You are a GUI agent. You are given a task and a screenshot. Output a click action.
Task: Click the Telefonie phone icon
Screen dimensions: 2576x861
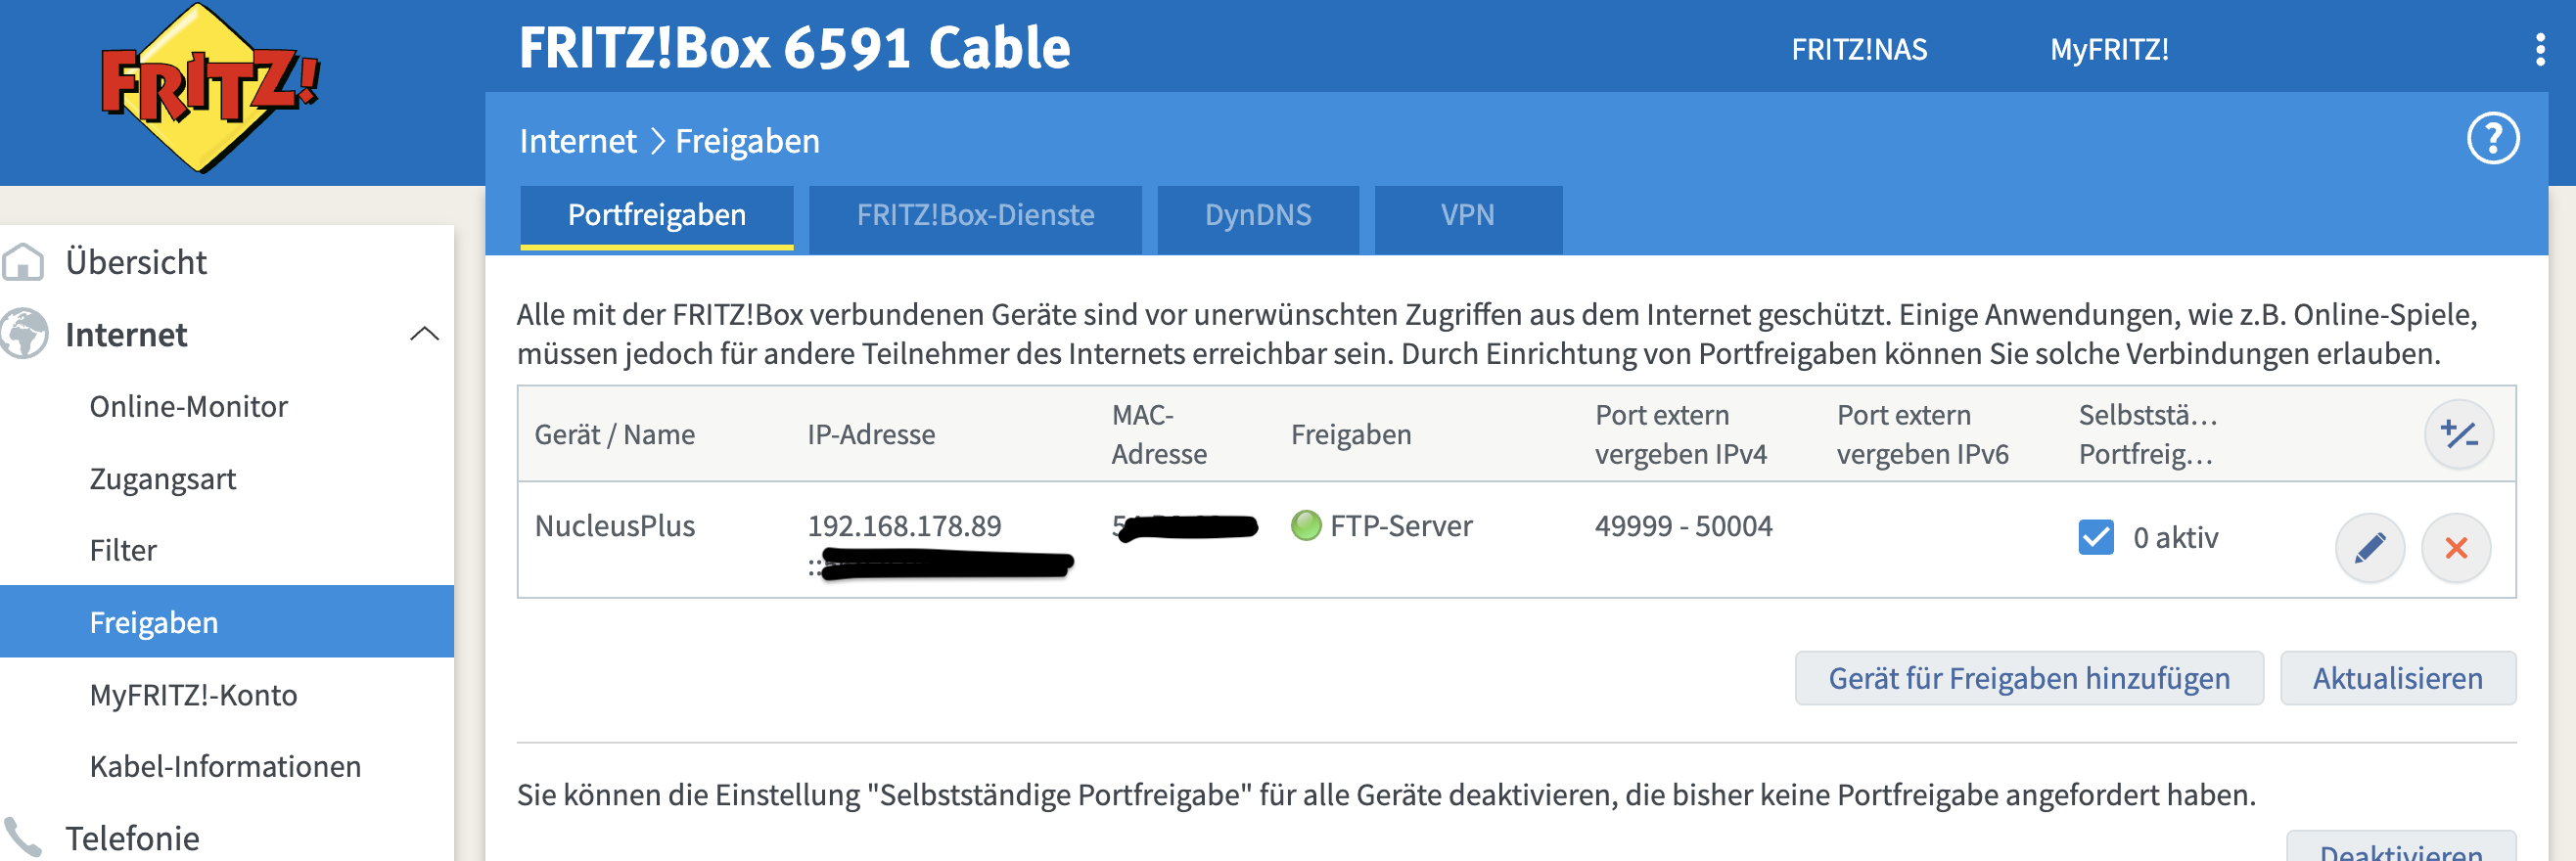23,837
